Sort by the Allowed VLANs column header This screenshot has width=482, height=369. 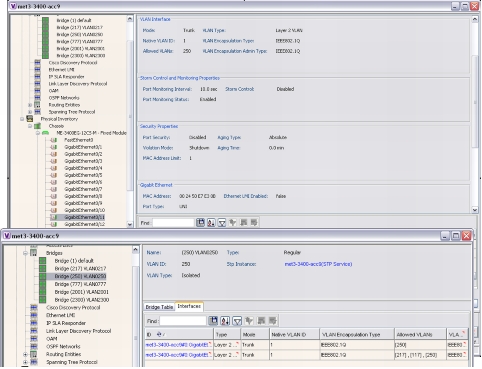(420, 334)
